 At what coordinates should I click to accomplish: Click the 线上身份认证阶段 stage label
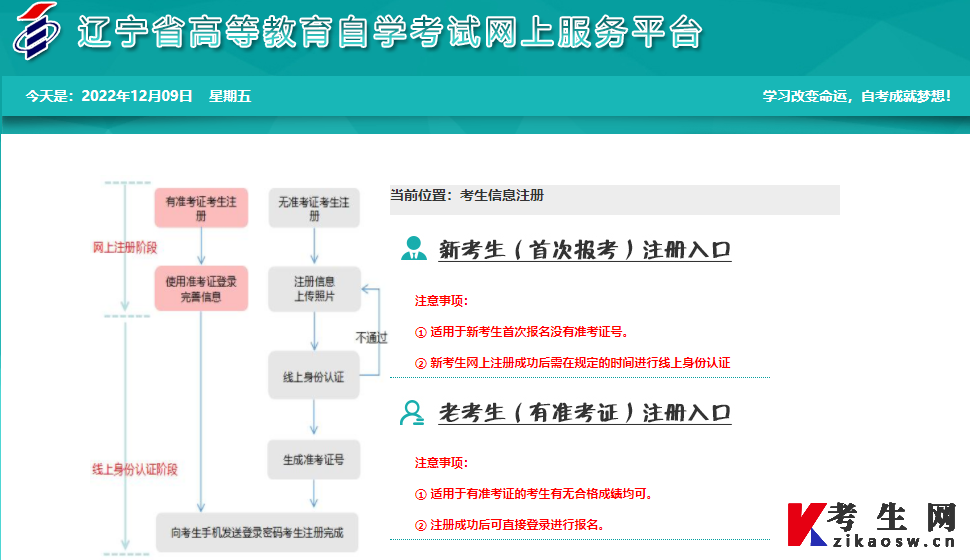point(135,469)
